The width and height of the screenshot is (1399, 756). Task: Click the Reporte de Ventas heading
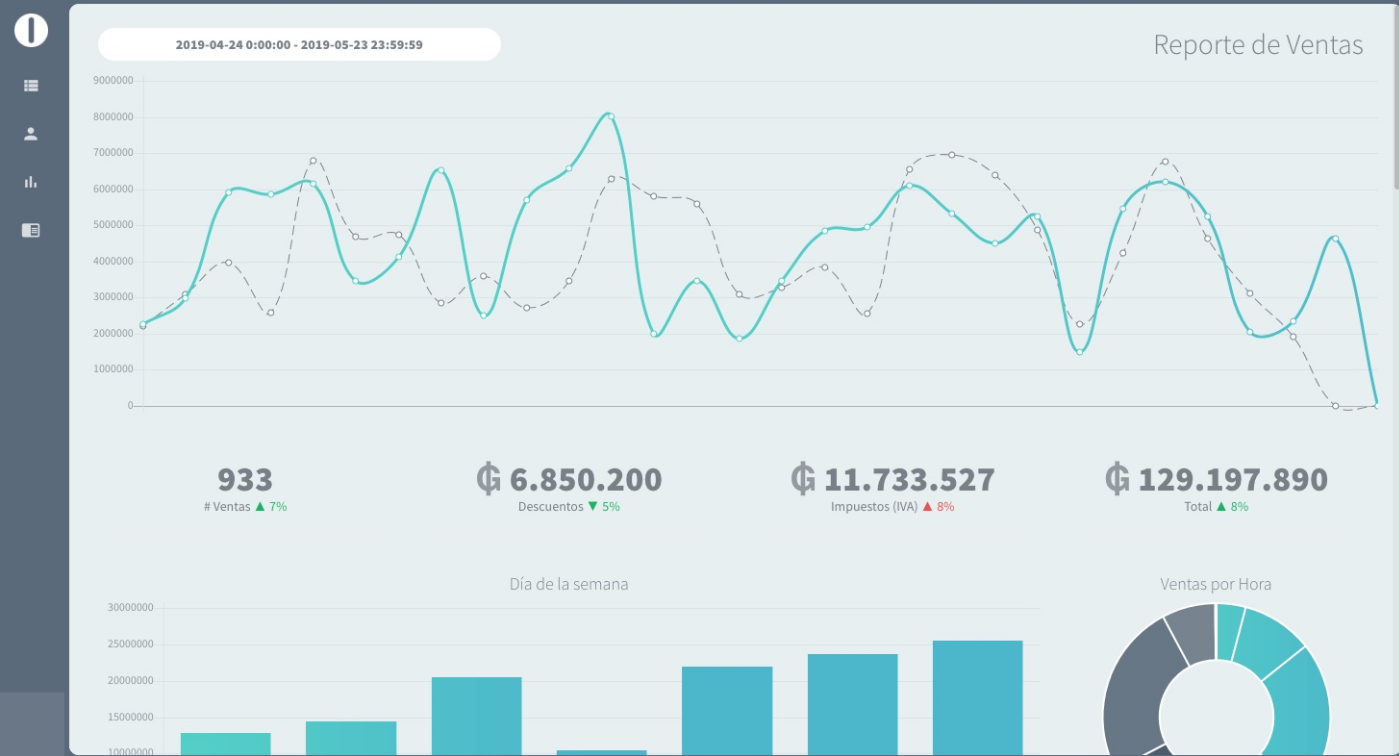(x=1257, y=45)
